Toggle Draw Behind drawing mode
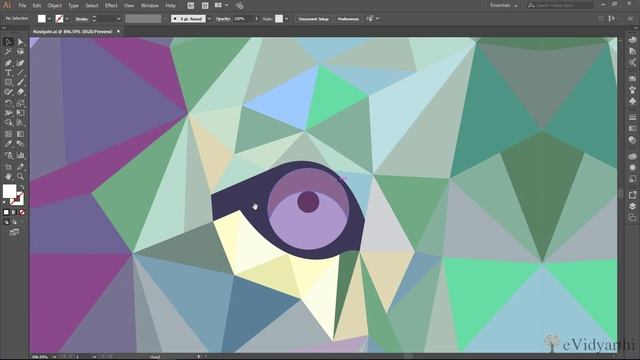 pos(14,222)
